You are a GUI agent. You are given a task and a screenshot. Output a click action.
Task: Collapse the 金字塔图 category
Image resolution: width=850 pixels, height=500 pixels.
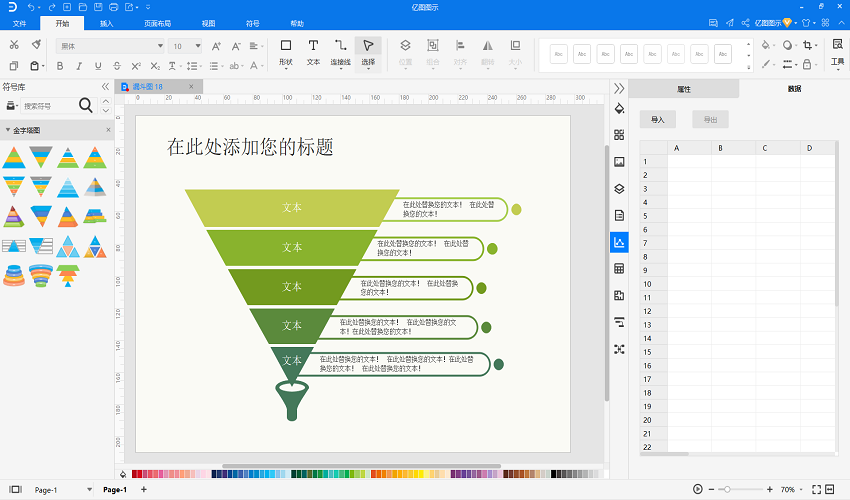pyautogui.click(x=8, y=130)
